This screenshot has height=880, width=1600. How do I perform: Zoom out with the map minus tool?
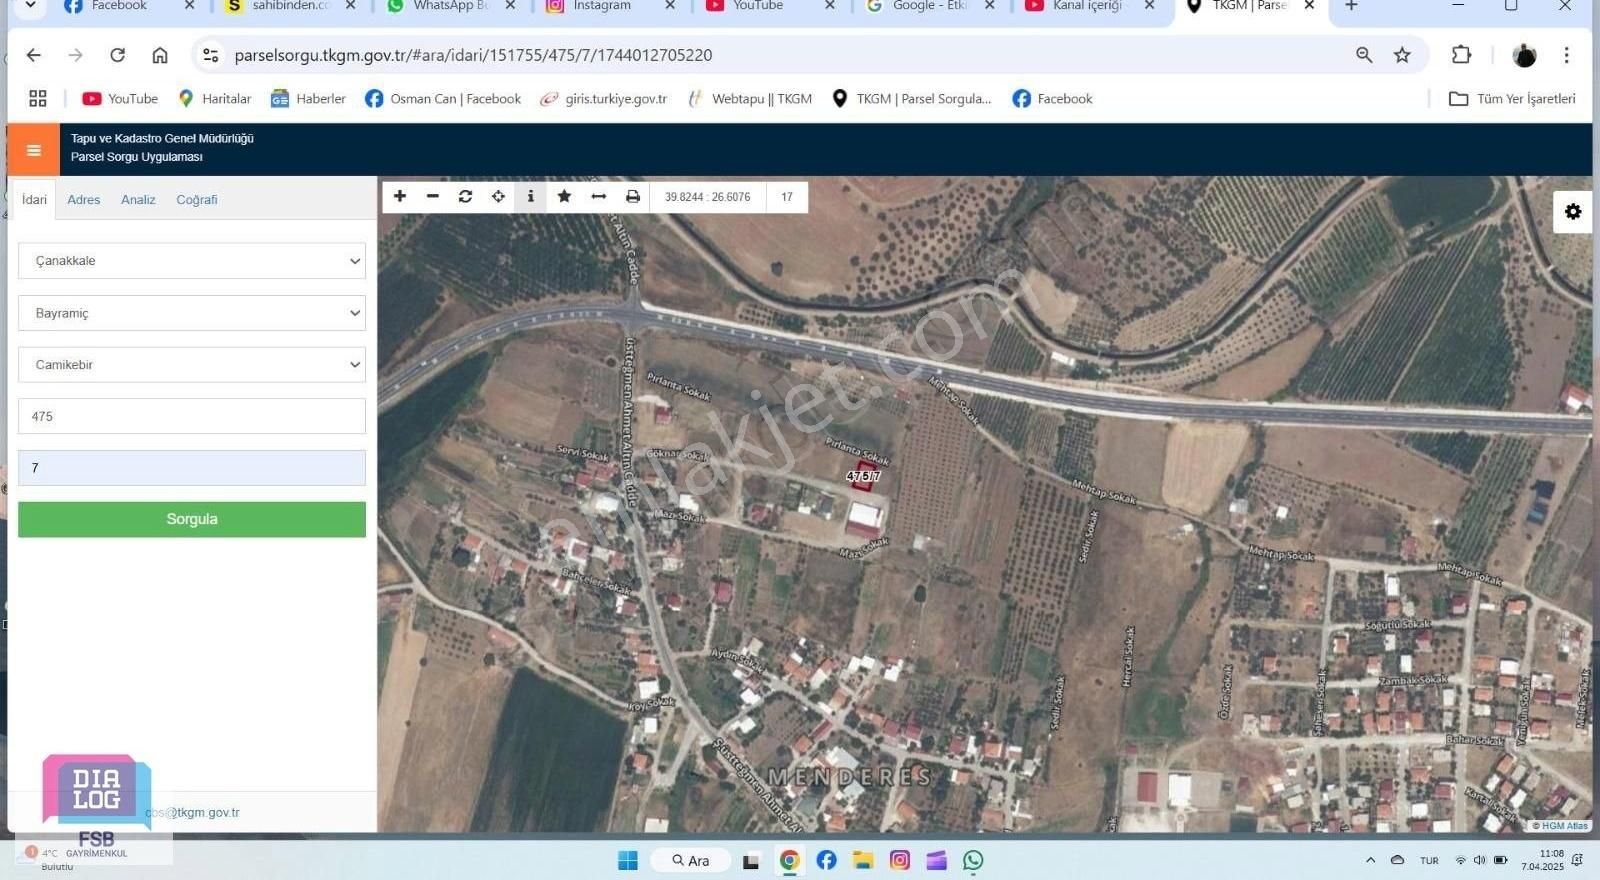pyautogui.click(x=433, y=197)
